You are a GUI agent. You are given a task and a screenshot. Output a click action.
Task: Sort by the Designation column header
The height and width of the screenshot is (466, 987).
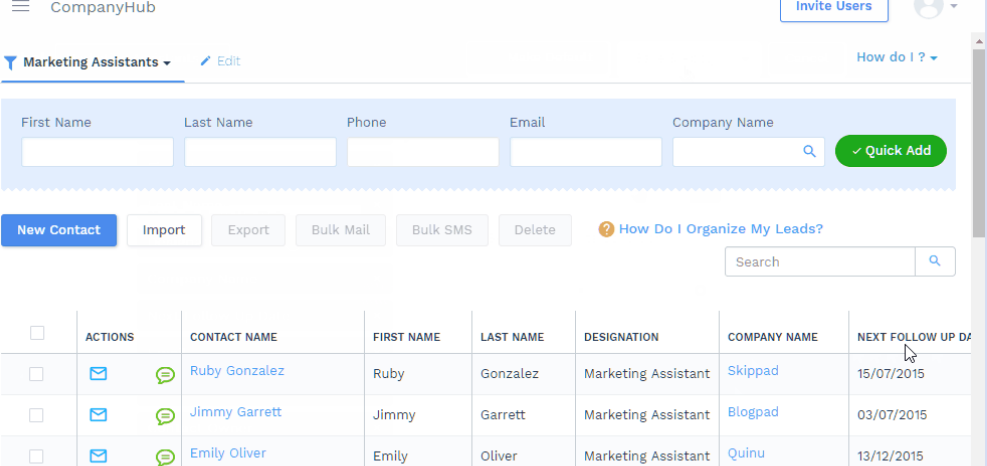tap(621, 337)
